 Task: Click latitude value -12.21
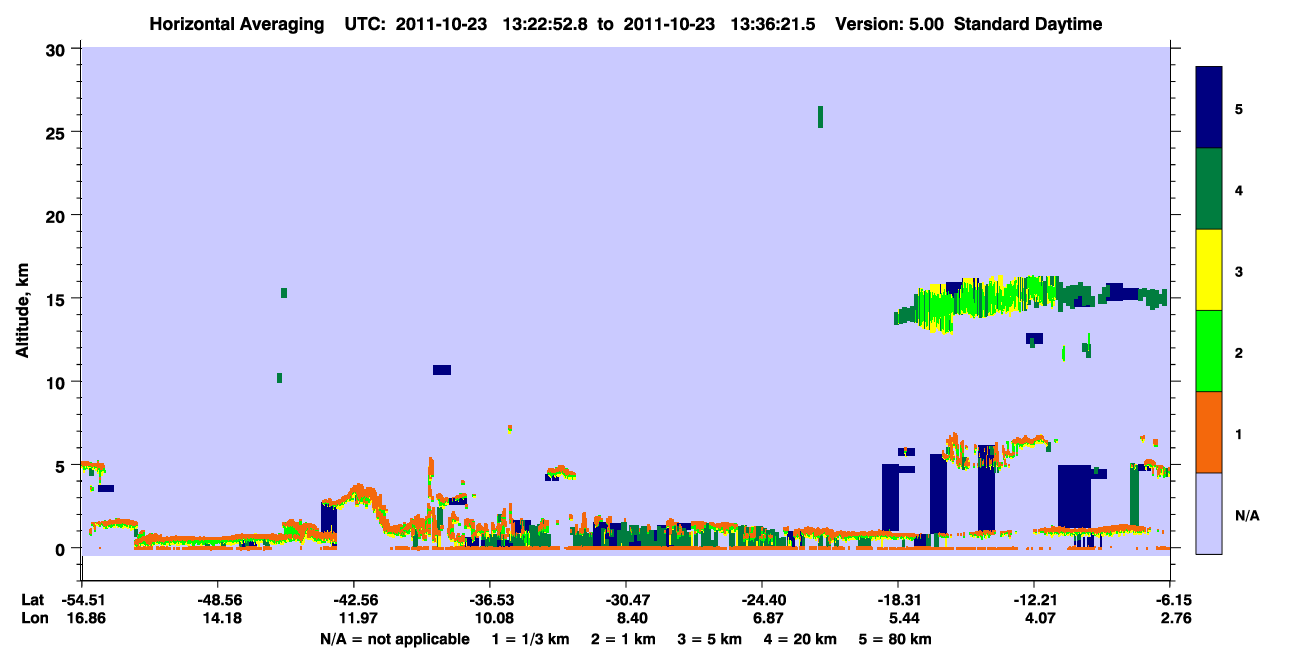pos(1034,599)
